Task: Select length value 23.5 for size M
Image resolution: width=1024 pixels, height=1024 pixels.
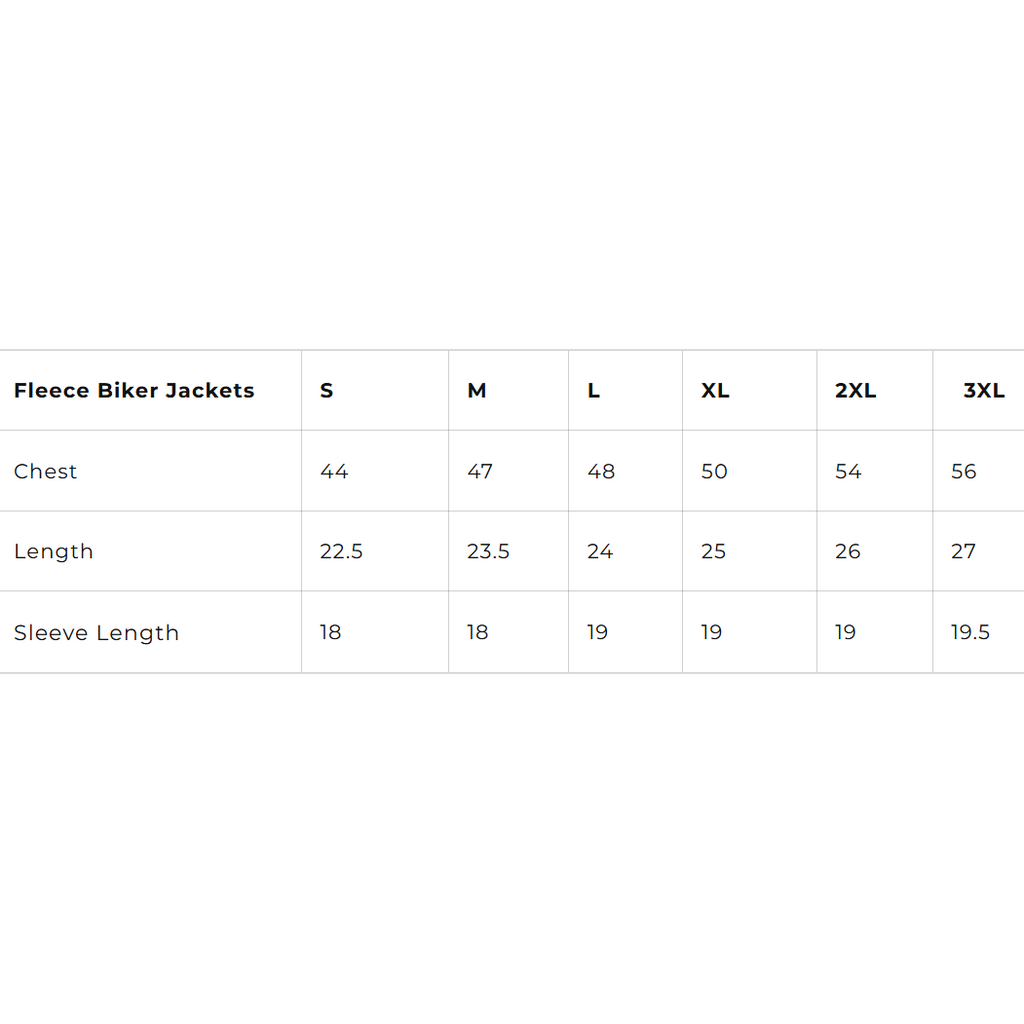Action: pos(489,552)
